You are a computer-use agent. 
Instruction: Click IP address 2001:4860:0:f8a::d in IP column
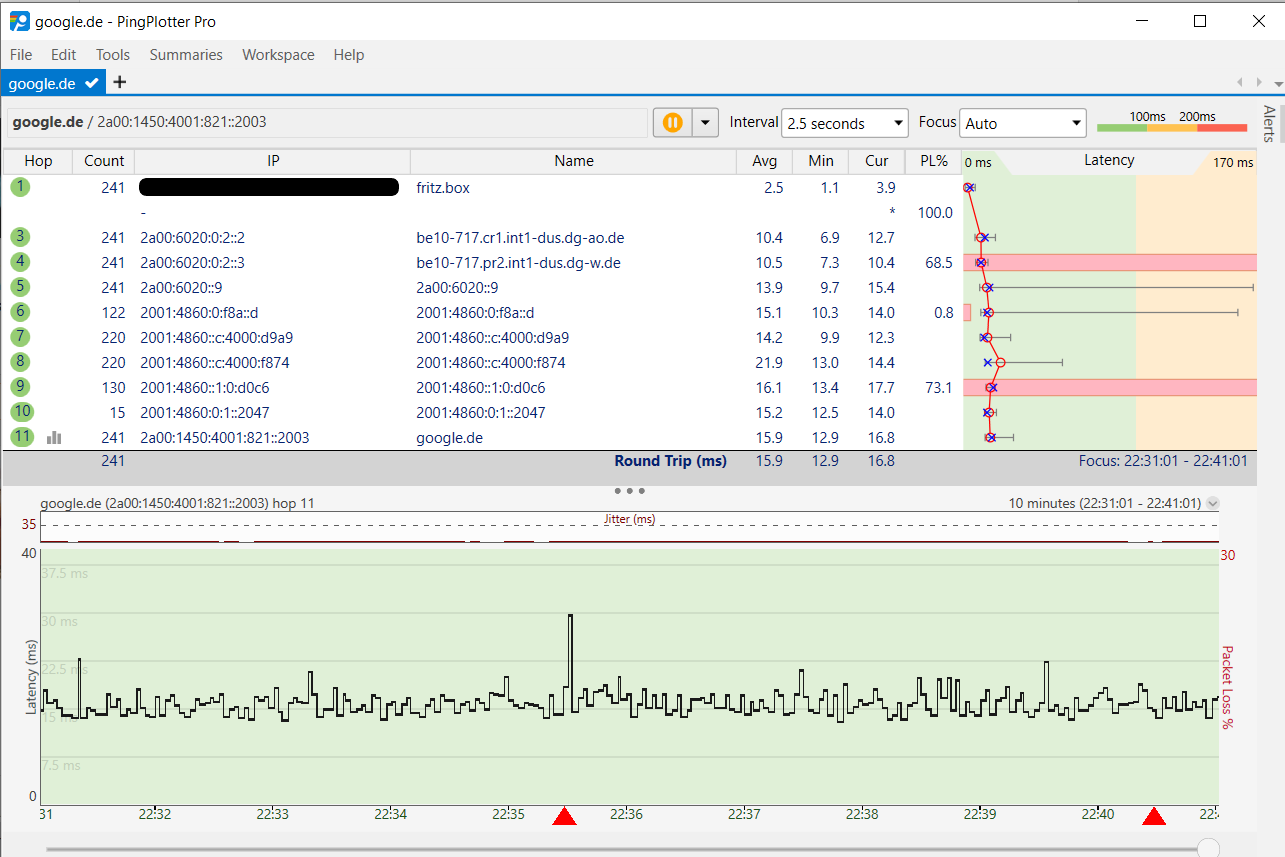pyautogui.click(x=199, y=312)
